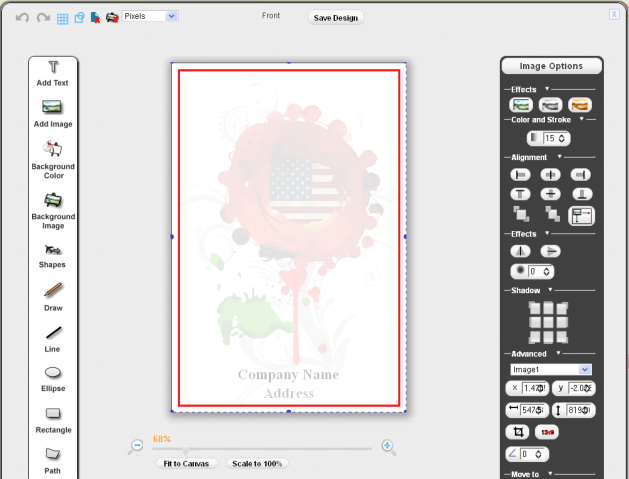Click the align left icon
This screenshot has width=629, height=479.
point(520,175)
